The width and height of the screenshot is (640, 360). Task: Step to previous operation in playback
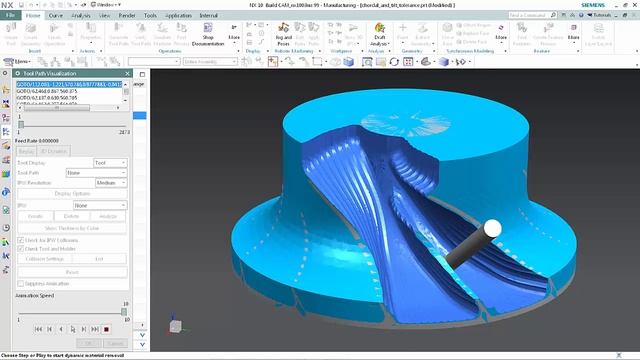(50, 329)
